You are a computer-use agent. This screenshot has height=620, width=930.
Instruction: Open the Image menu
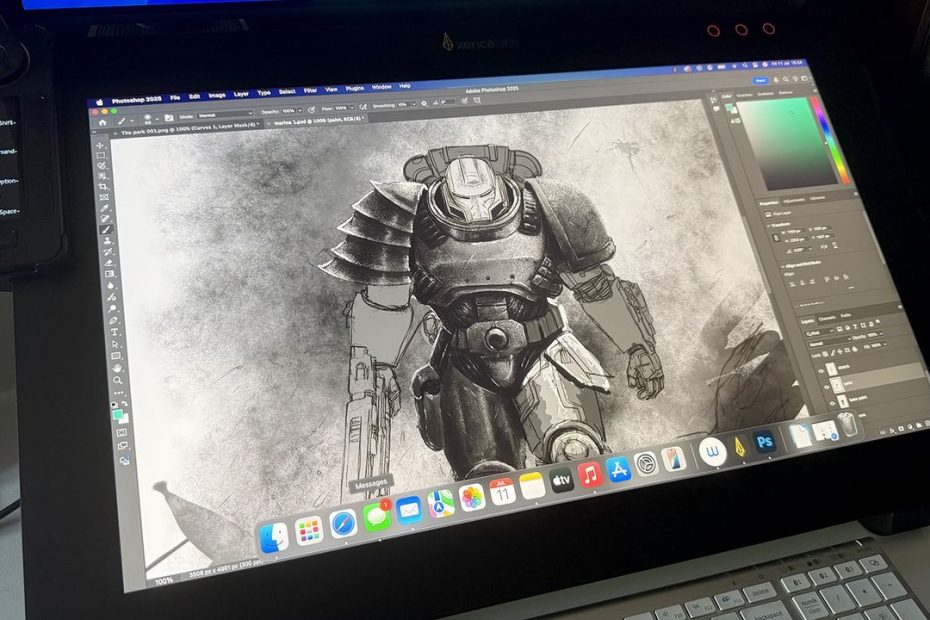click(x=216, y=95)
